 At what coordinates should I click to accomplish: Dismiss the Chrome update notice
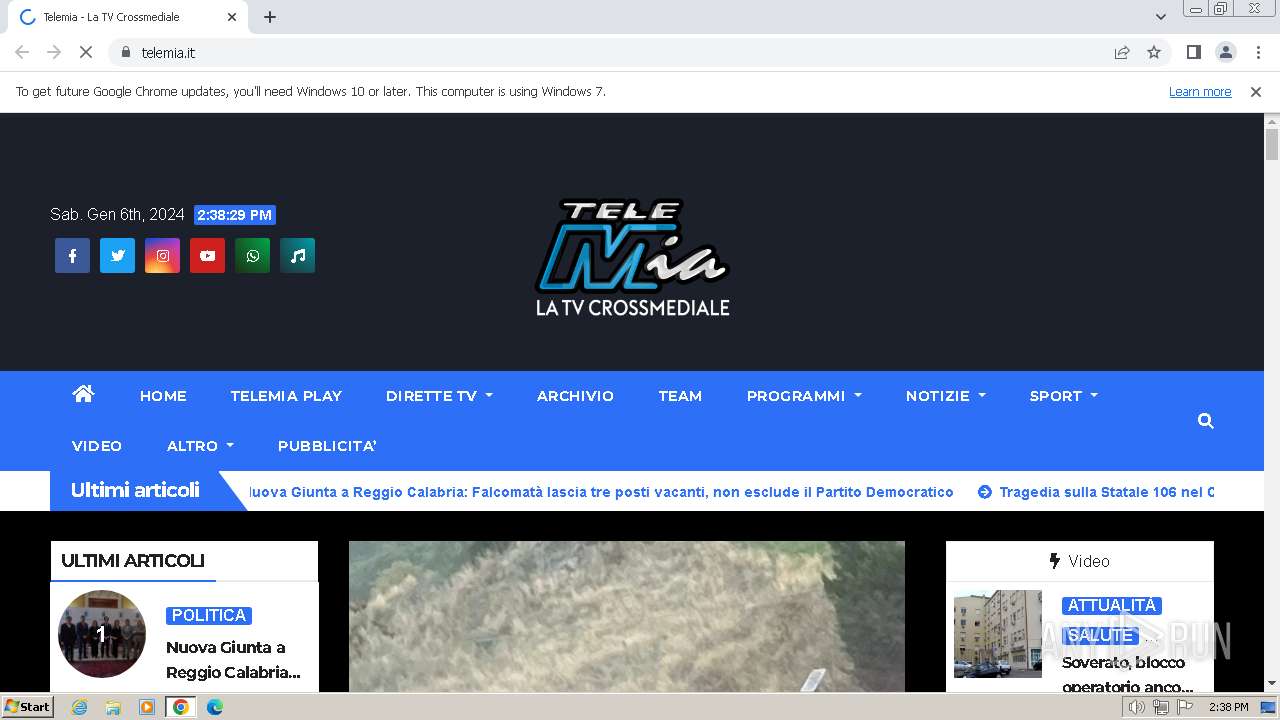(1256, 91)
